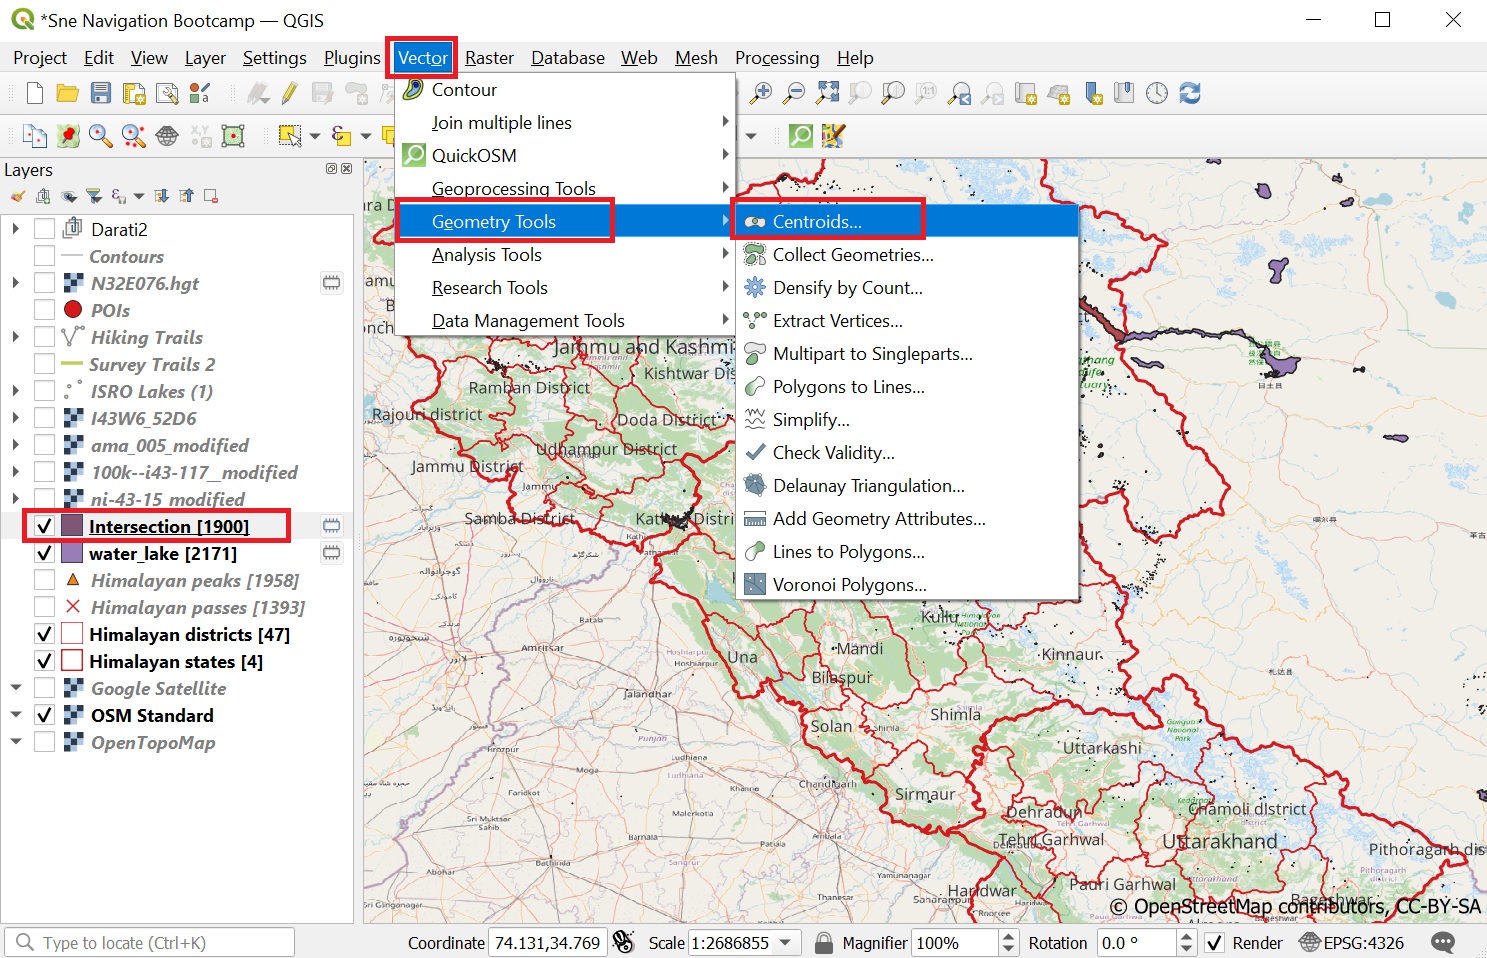Turn off the OSM Standard layer
Screen dimensions: 1487x958
click(x=44, y=715)
